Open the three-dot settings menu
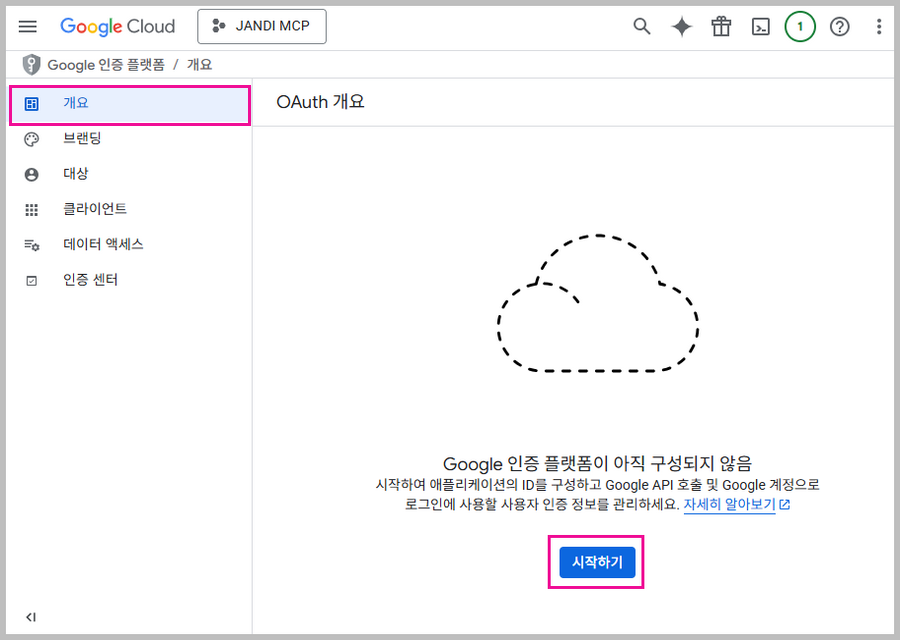This screenshot has height=640, width=900. [x=879, y=27]
